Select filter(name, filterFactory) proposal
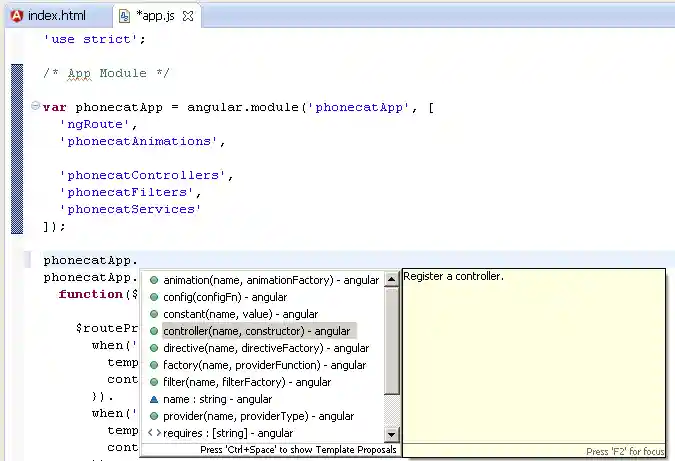675x461 pixels. [x=247, y=382]
